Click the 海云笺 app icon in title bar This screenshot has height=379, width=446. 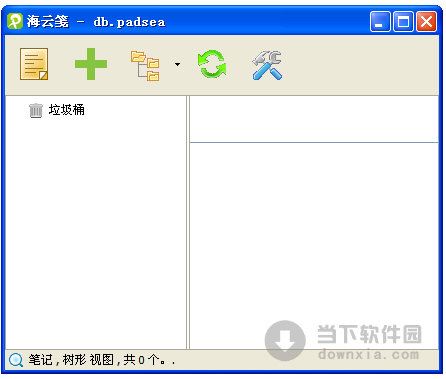click(x=15, y=21)
